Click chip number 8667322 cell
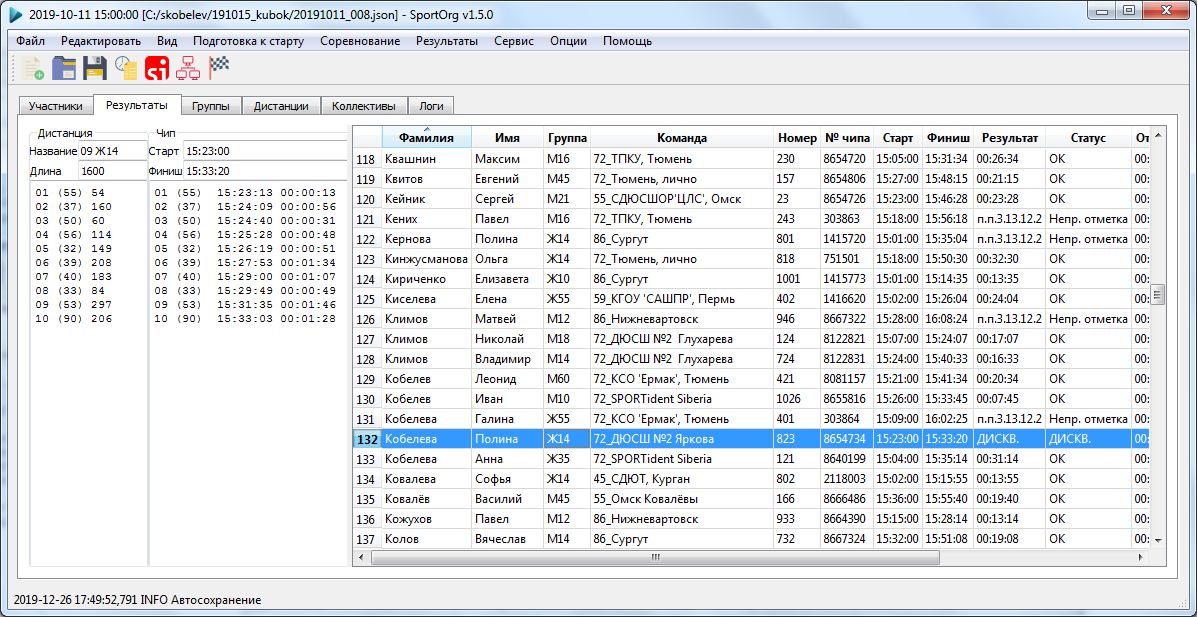This screenshot has width=1197, height=617. [847, 318]
